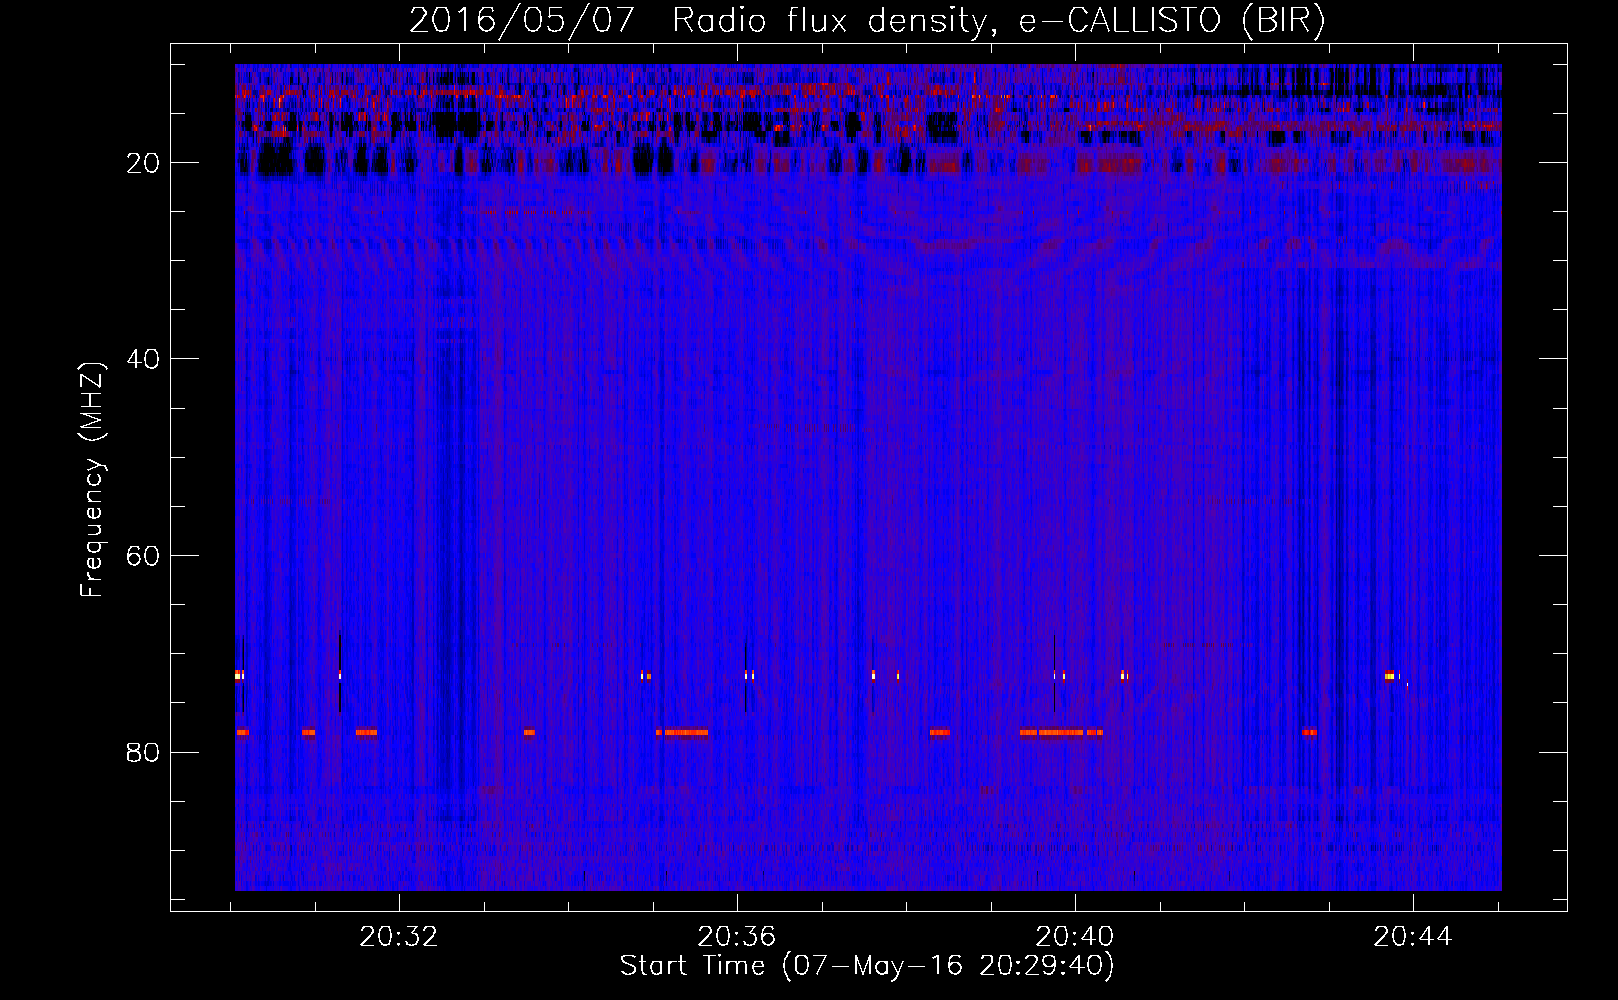Click the 20 MHz frequency tick label

(144, 163)
